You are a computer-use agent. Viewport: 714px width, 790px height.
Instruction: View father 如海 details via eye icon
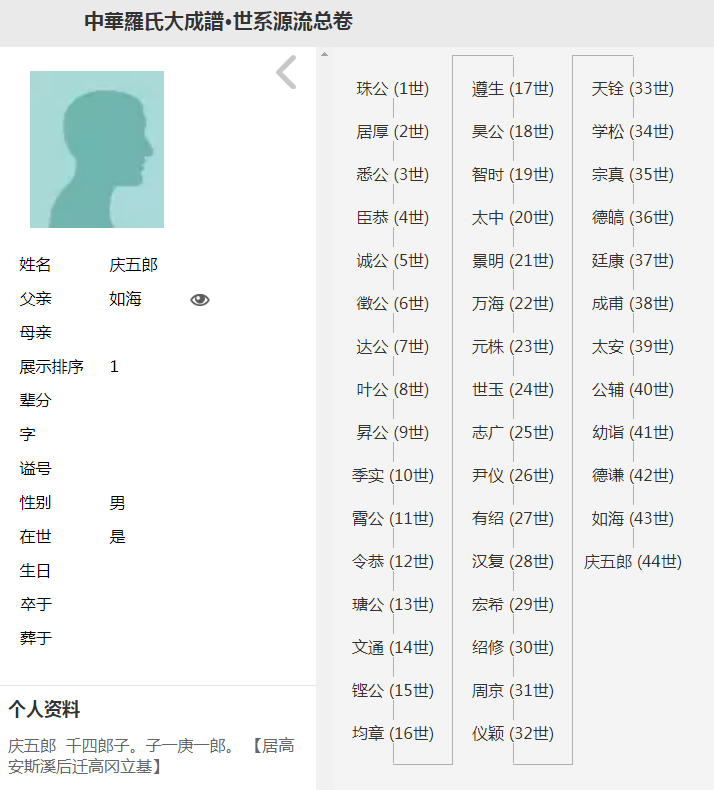point(200,300)
